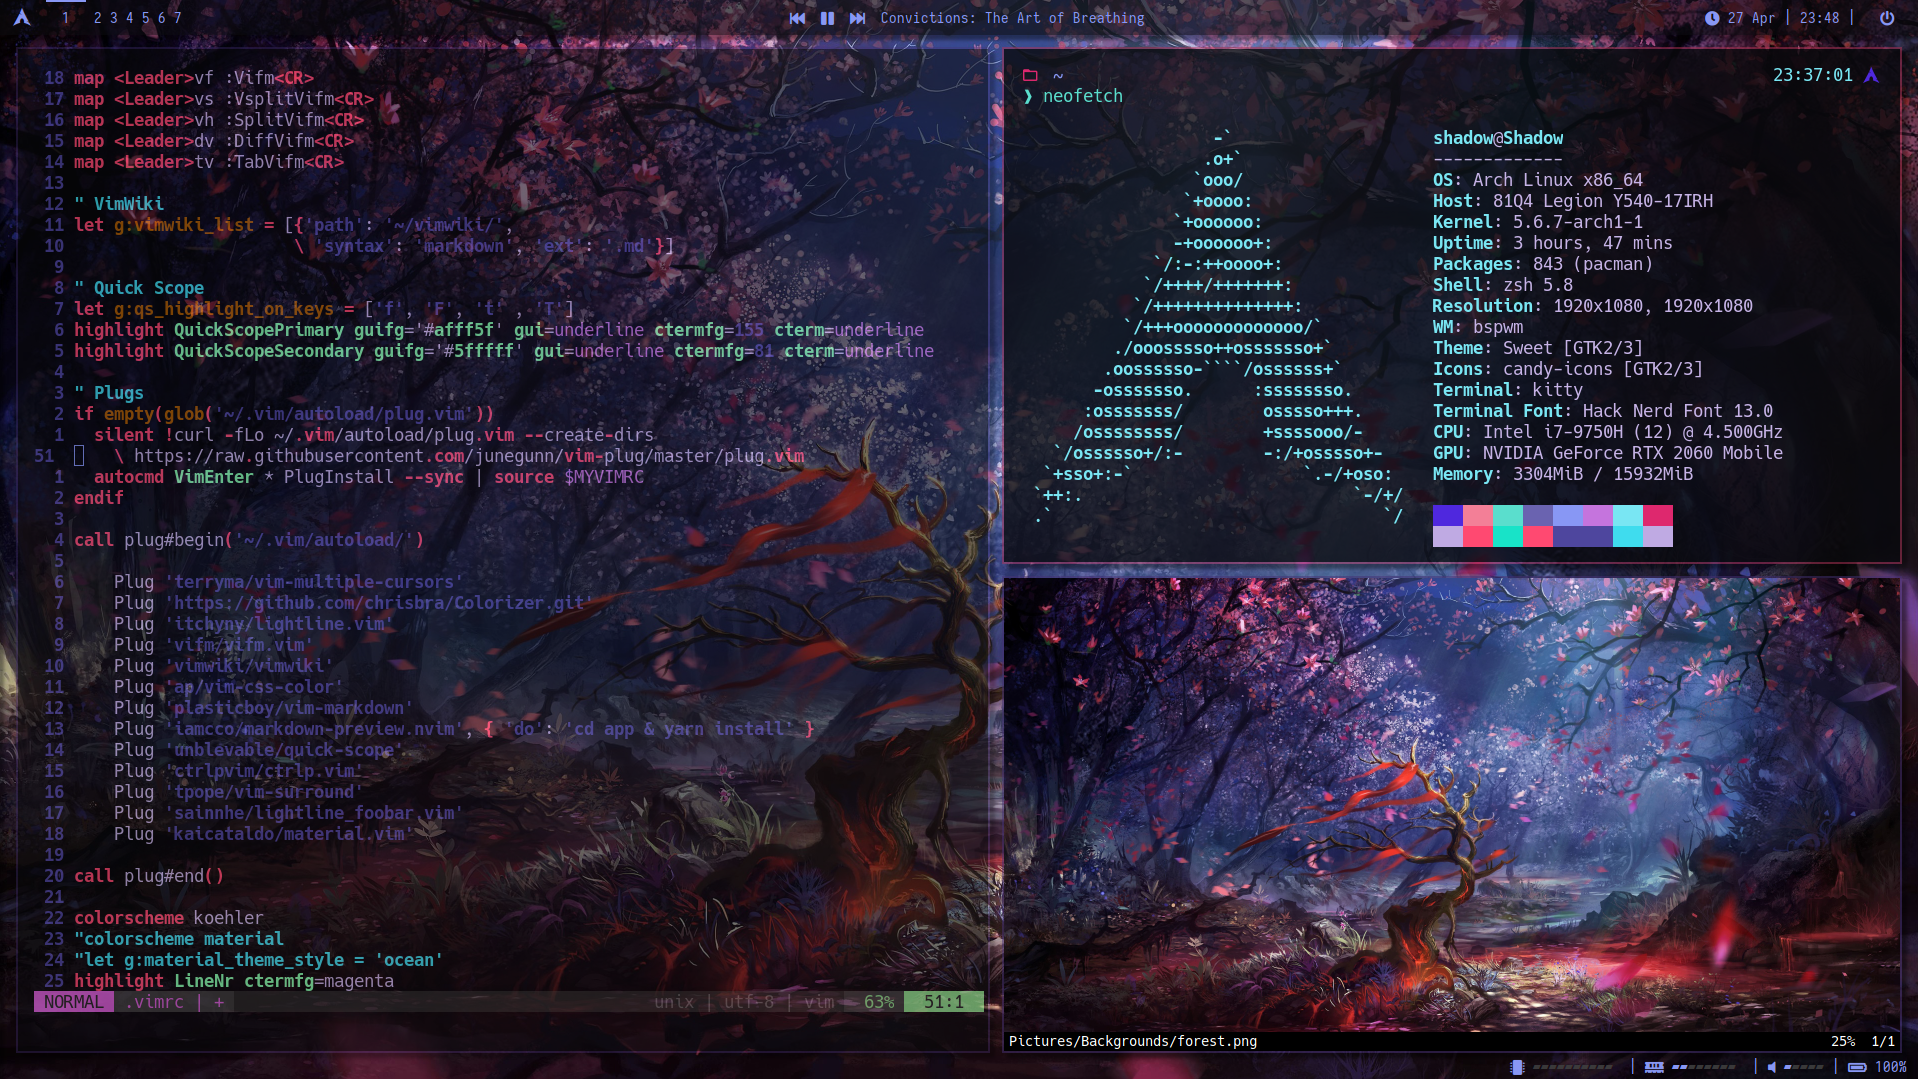Screen dimensions: 1918x1079
Task: Click the autocmd VimEnter PlugInstall line
Action: coord(369,477)
